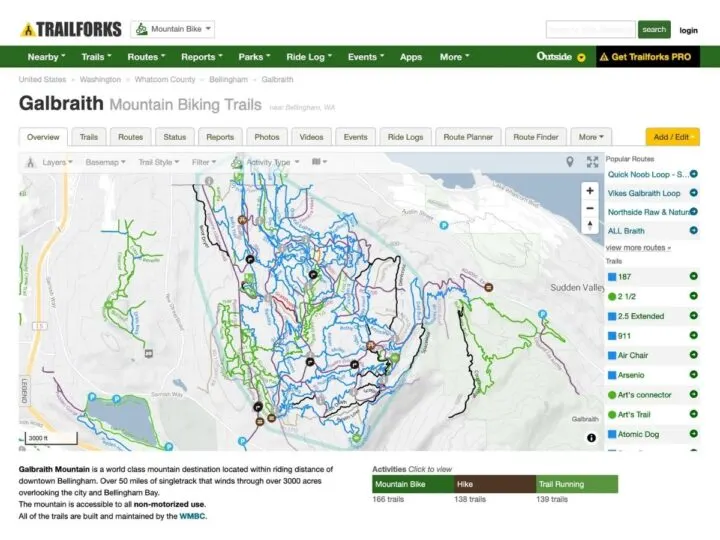Image resolution: width=720 pixels, height=540 pixels.
Task: Go to Washington breadcrumb
Action: 100,79
